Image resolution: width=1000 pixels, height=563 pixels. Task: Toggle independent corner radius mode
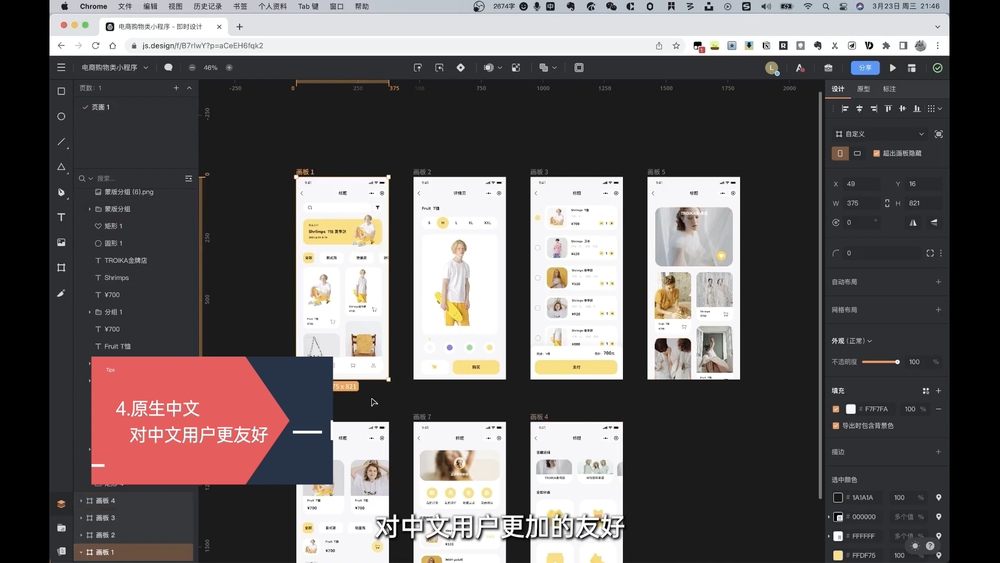click(x=930, y=253)
